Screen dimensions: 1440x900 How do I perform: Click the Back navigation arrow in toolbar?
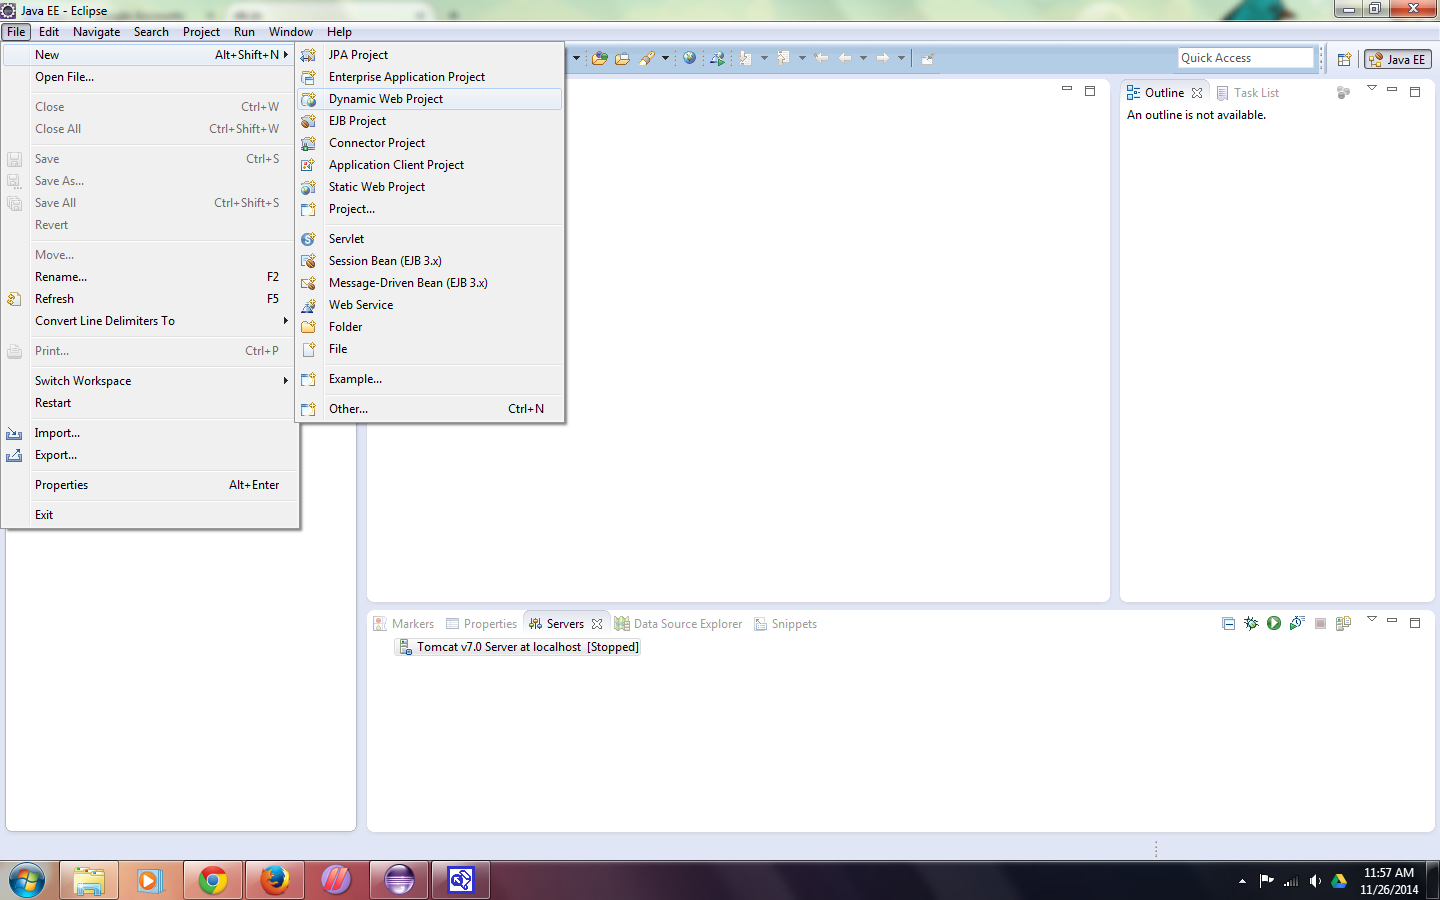pos(845,58)
